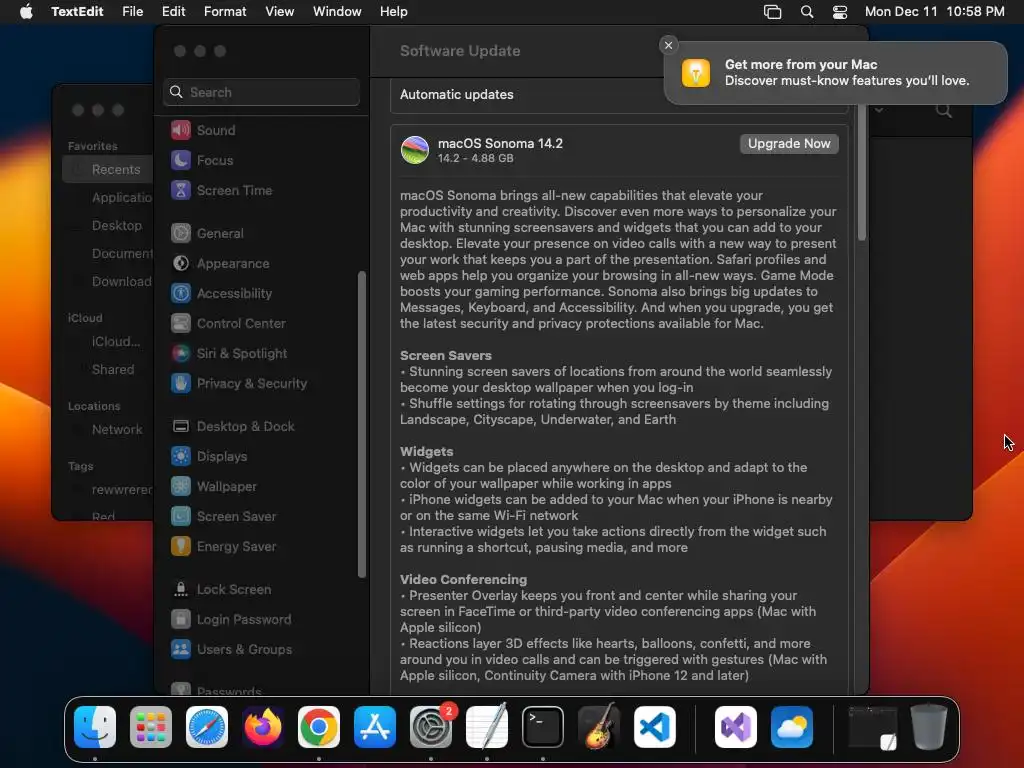
Task: Open Weather app from the Dock
Action: 792,727
